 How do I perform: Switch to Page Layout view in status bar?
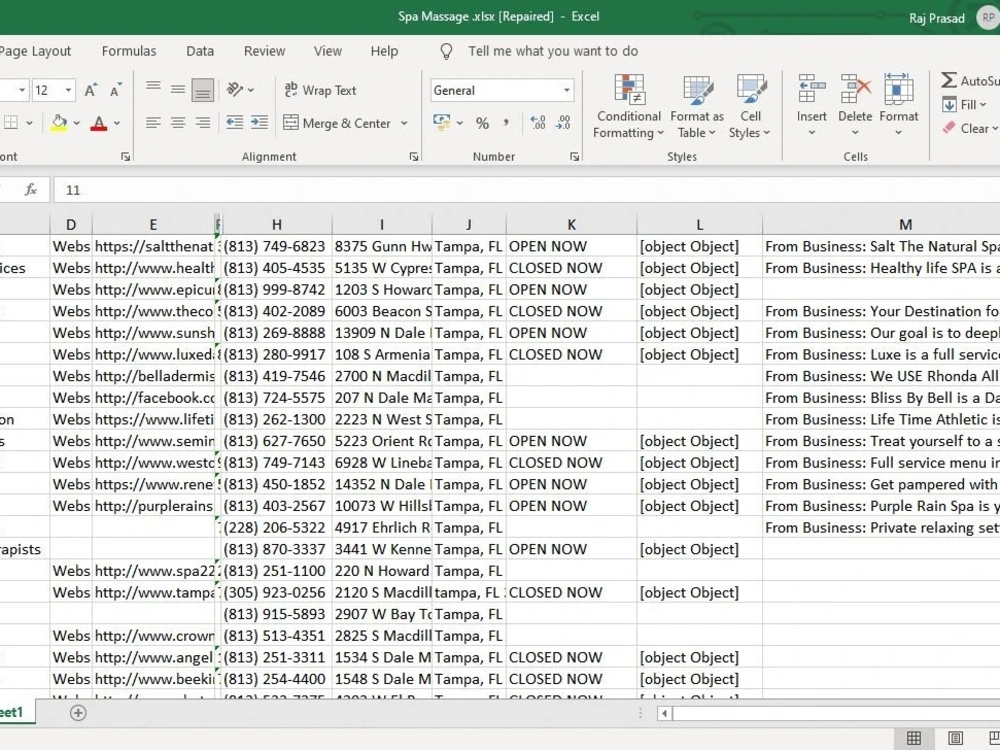(x=955, y=738)
